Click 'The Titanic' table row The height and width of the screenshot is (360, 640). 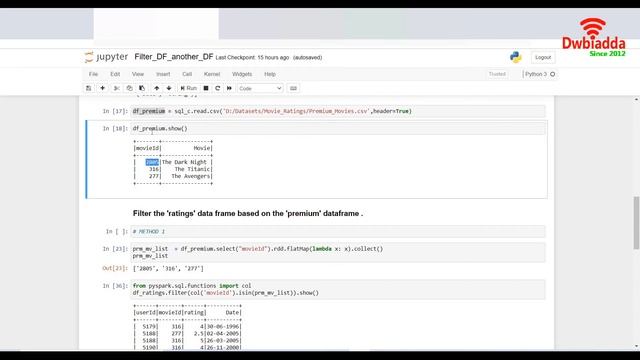(x=173, y=169)
